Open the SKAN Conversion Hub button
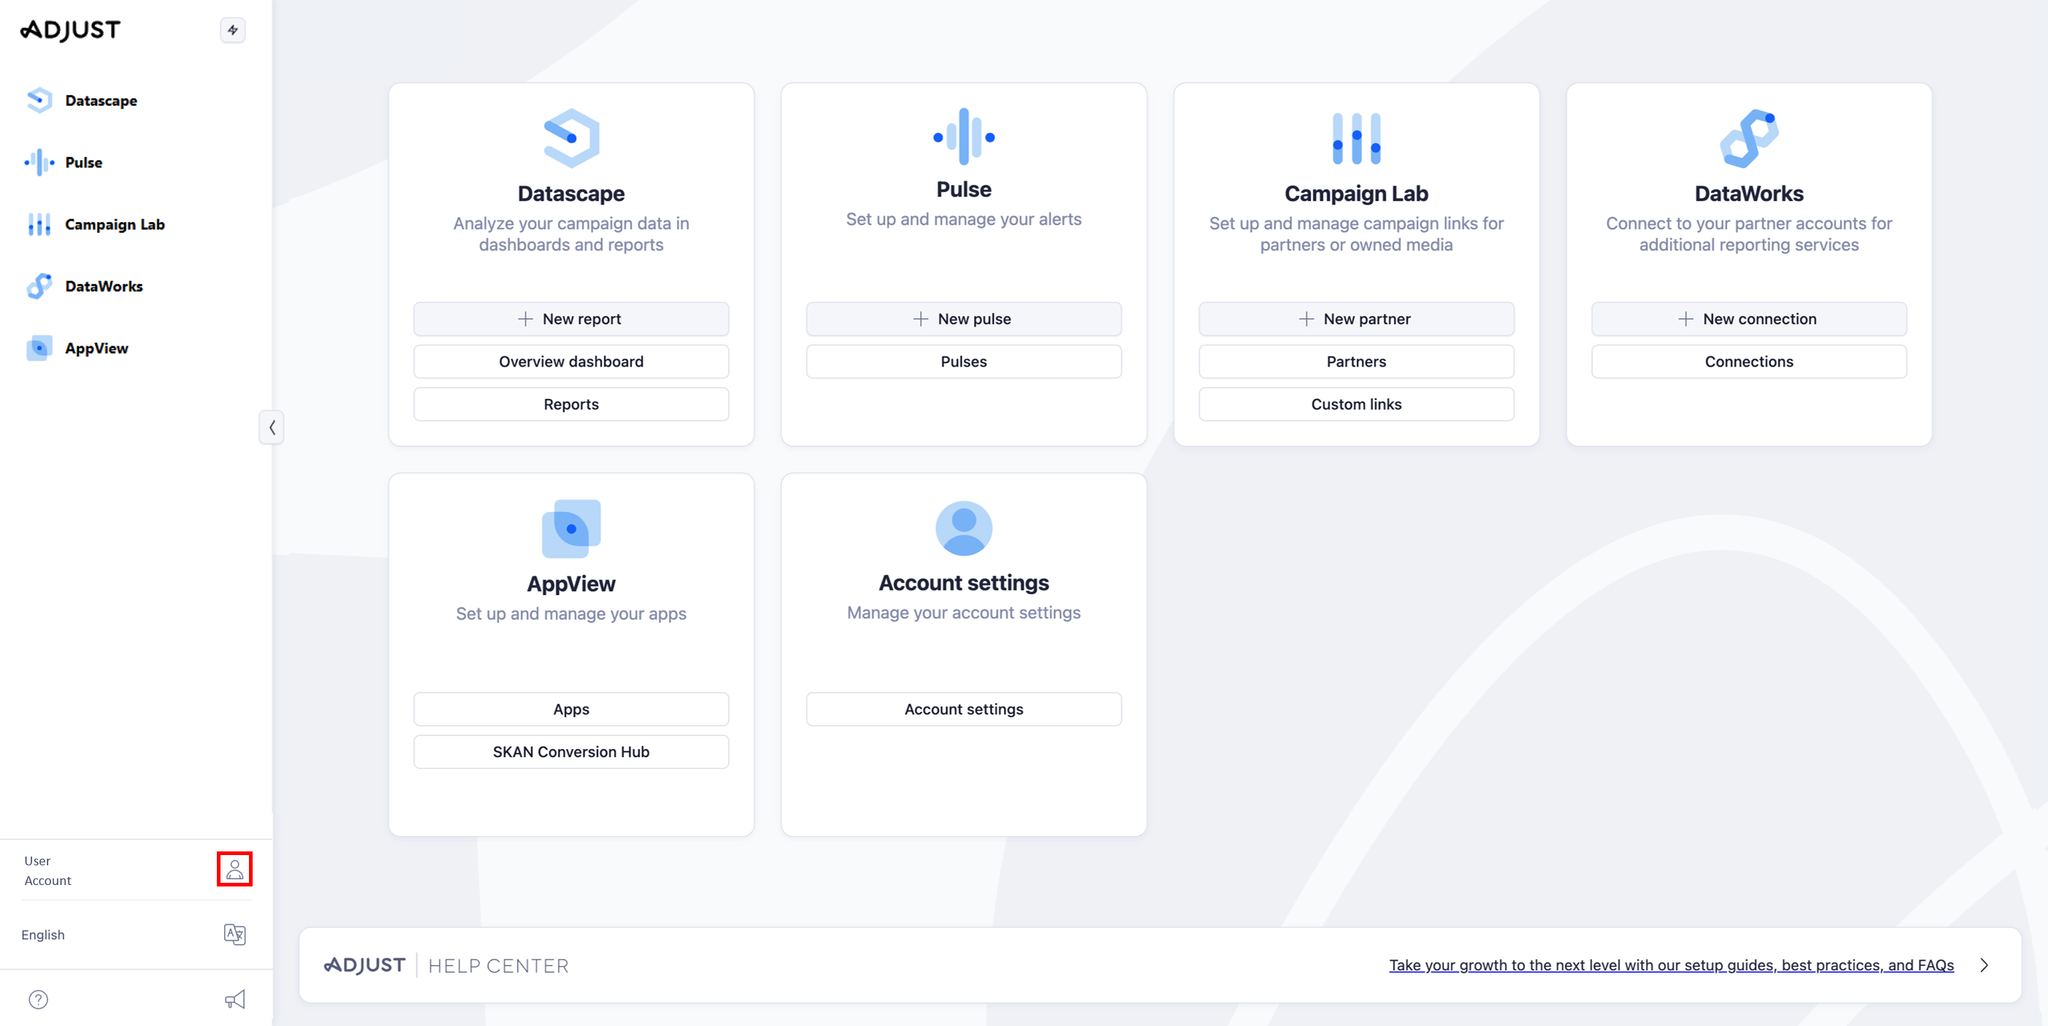2048x1026 pixels. click(x=571, y=752)
